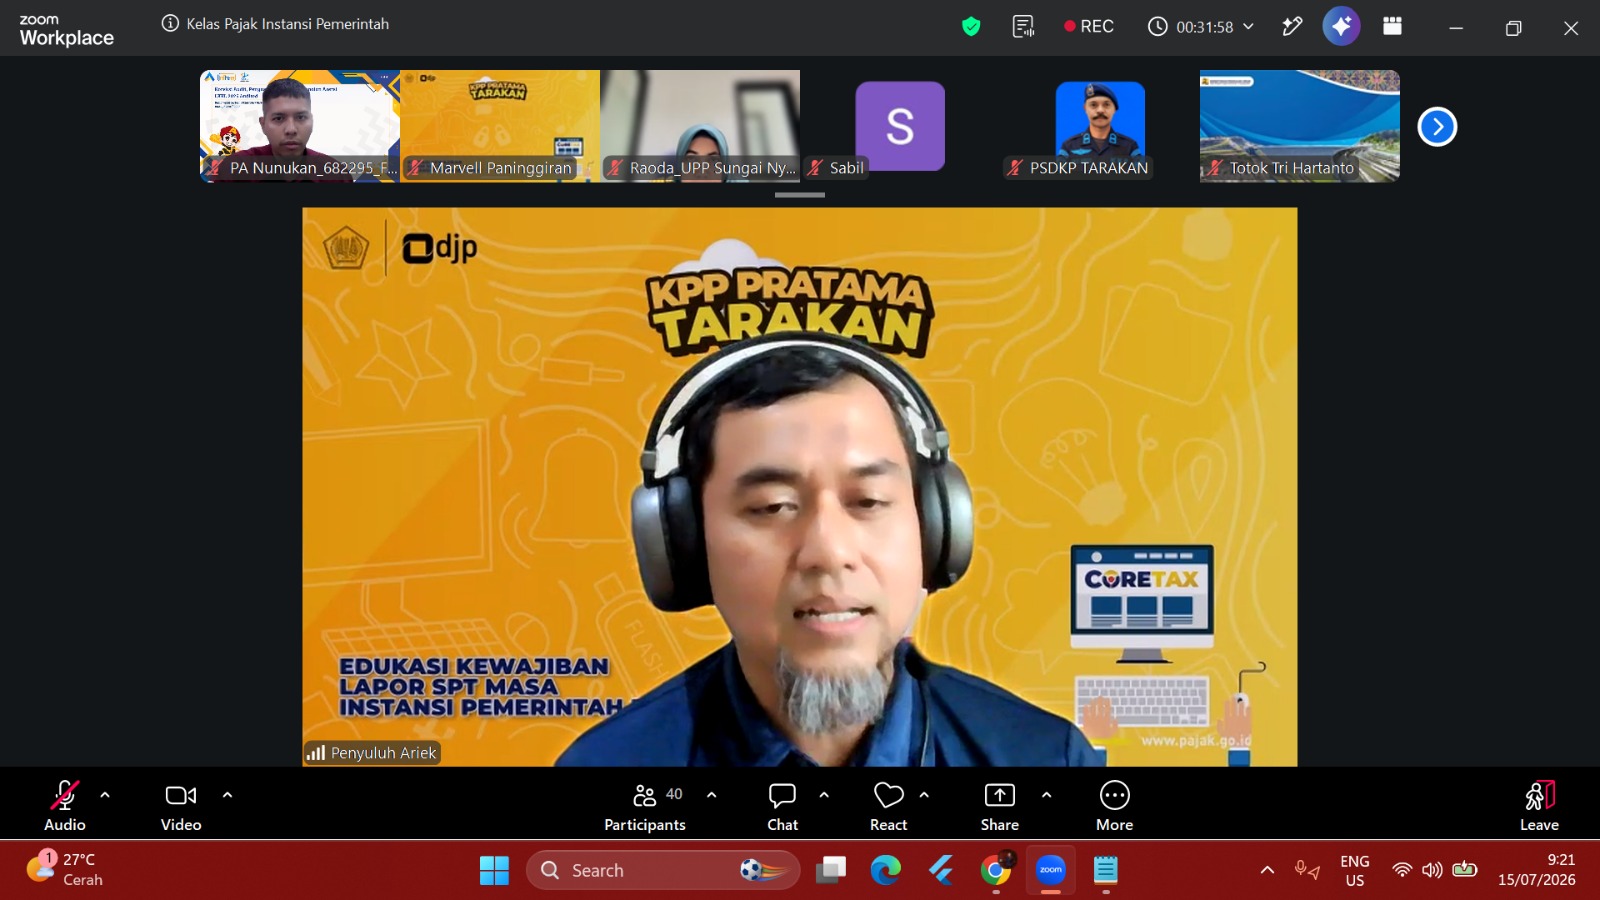
Task: Click the green encryption shield icon
Action: point(971,27)
